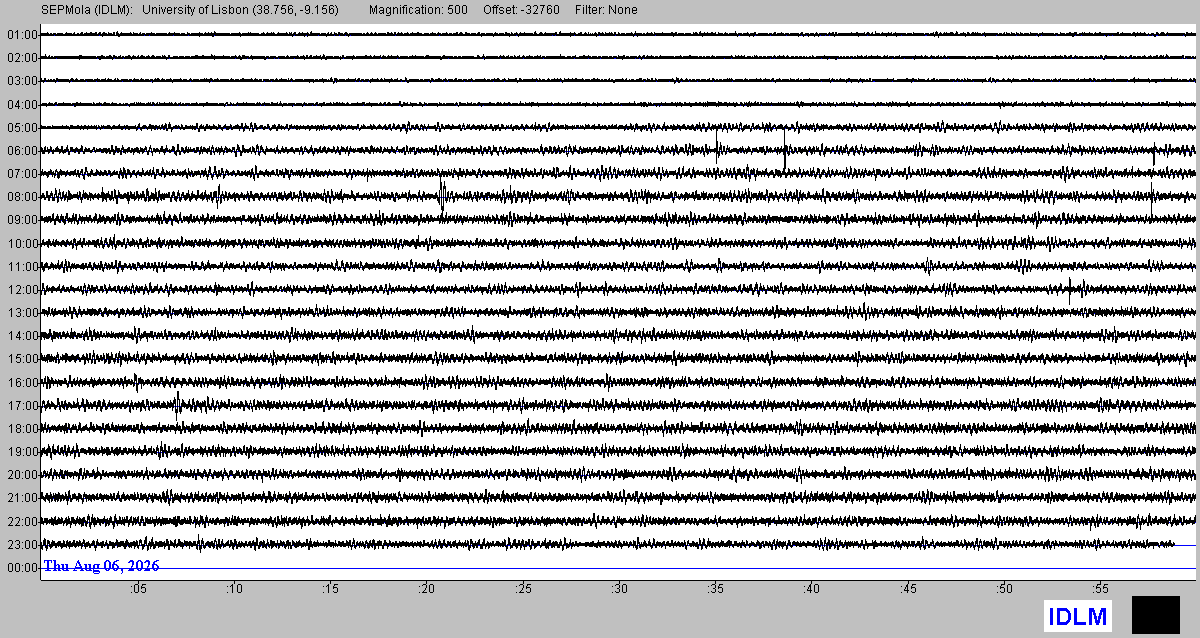Click the 00:00 hour label
The width and height of the screenshot is (1200, 638).
(x=21, y=567)
